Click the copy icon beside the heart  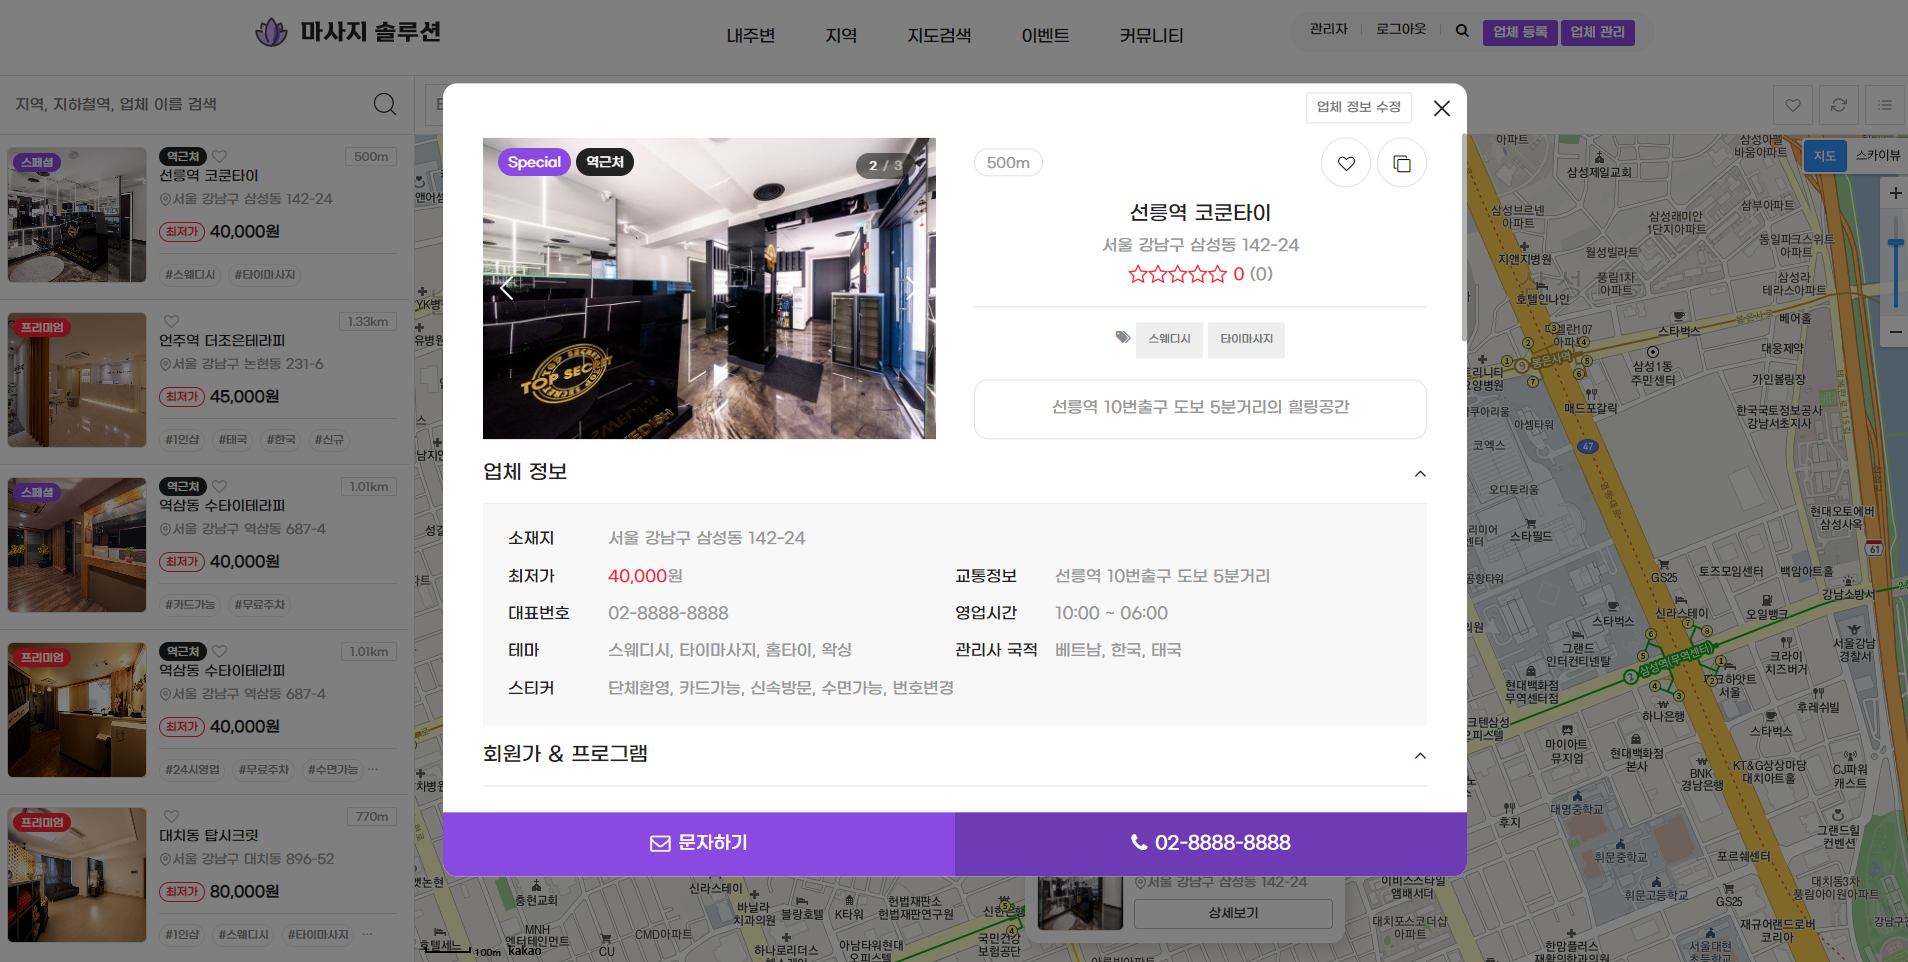point(1401,163)
